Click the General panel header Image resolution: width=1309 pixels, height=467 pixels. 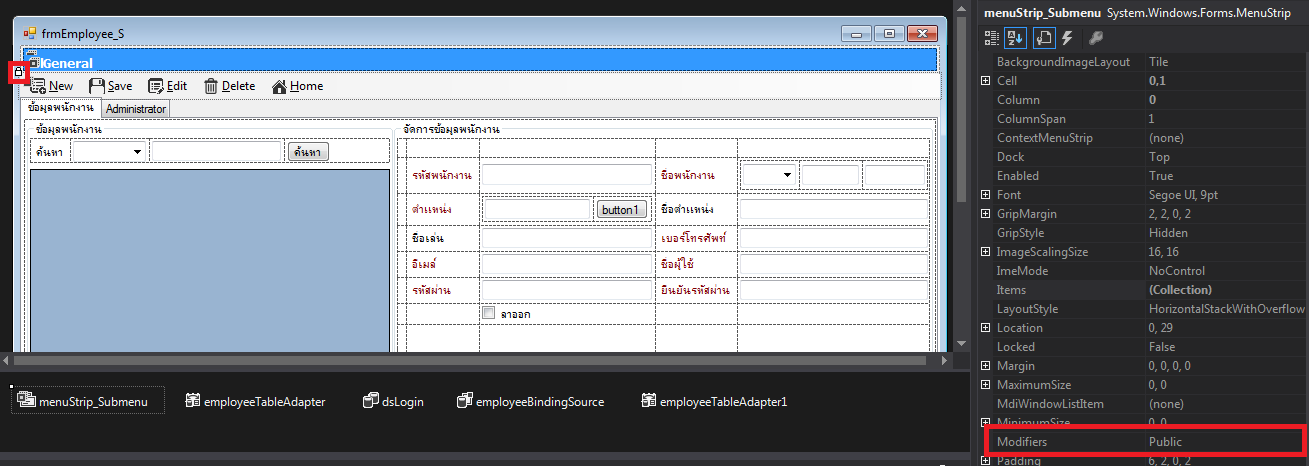point(480,60)
